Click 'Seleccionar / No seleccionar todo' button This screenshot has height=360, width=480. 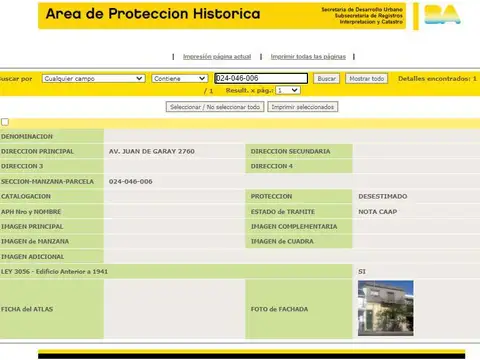tap(215, 107)
